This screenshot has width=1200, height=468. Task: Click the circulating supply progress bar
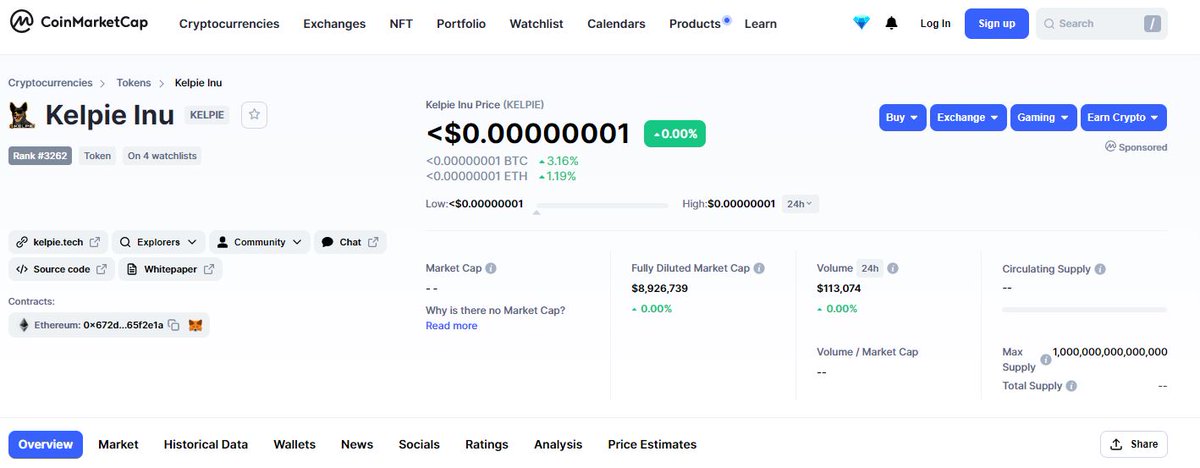click(x=1084, y=310)
